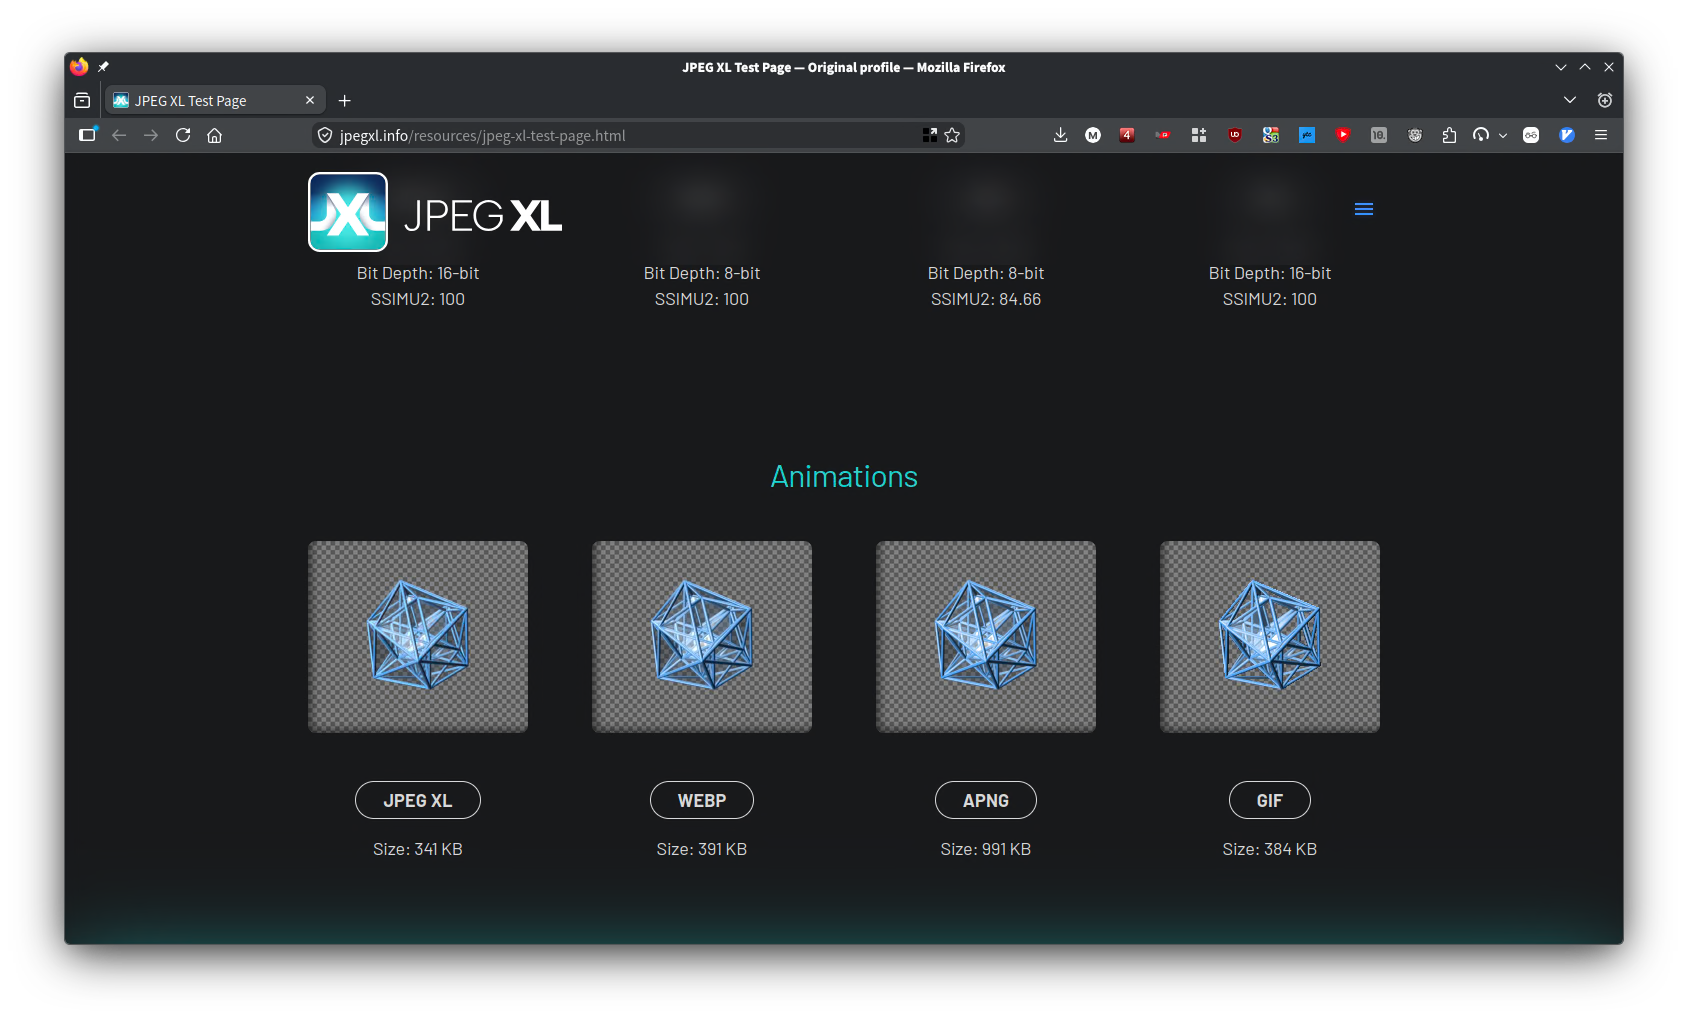The width and height of the screenshot is (1688, 1021).
Task: Click the QR code icon in the address bar
Action: 930,135
